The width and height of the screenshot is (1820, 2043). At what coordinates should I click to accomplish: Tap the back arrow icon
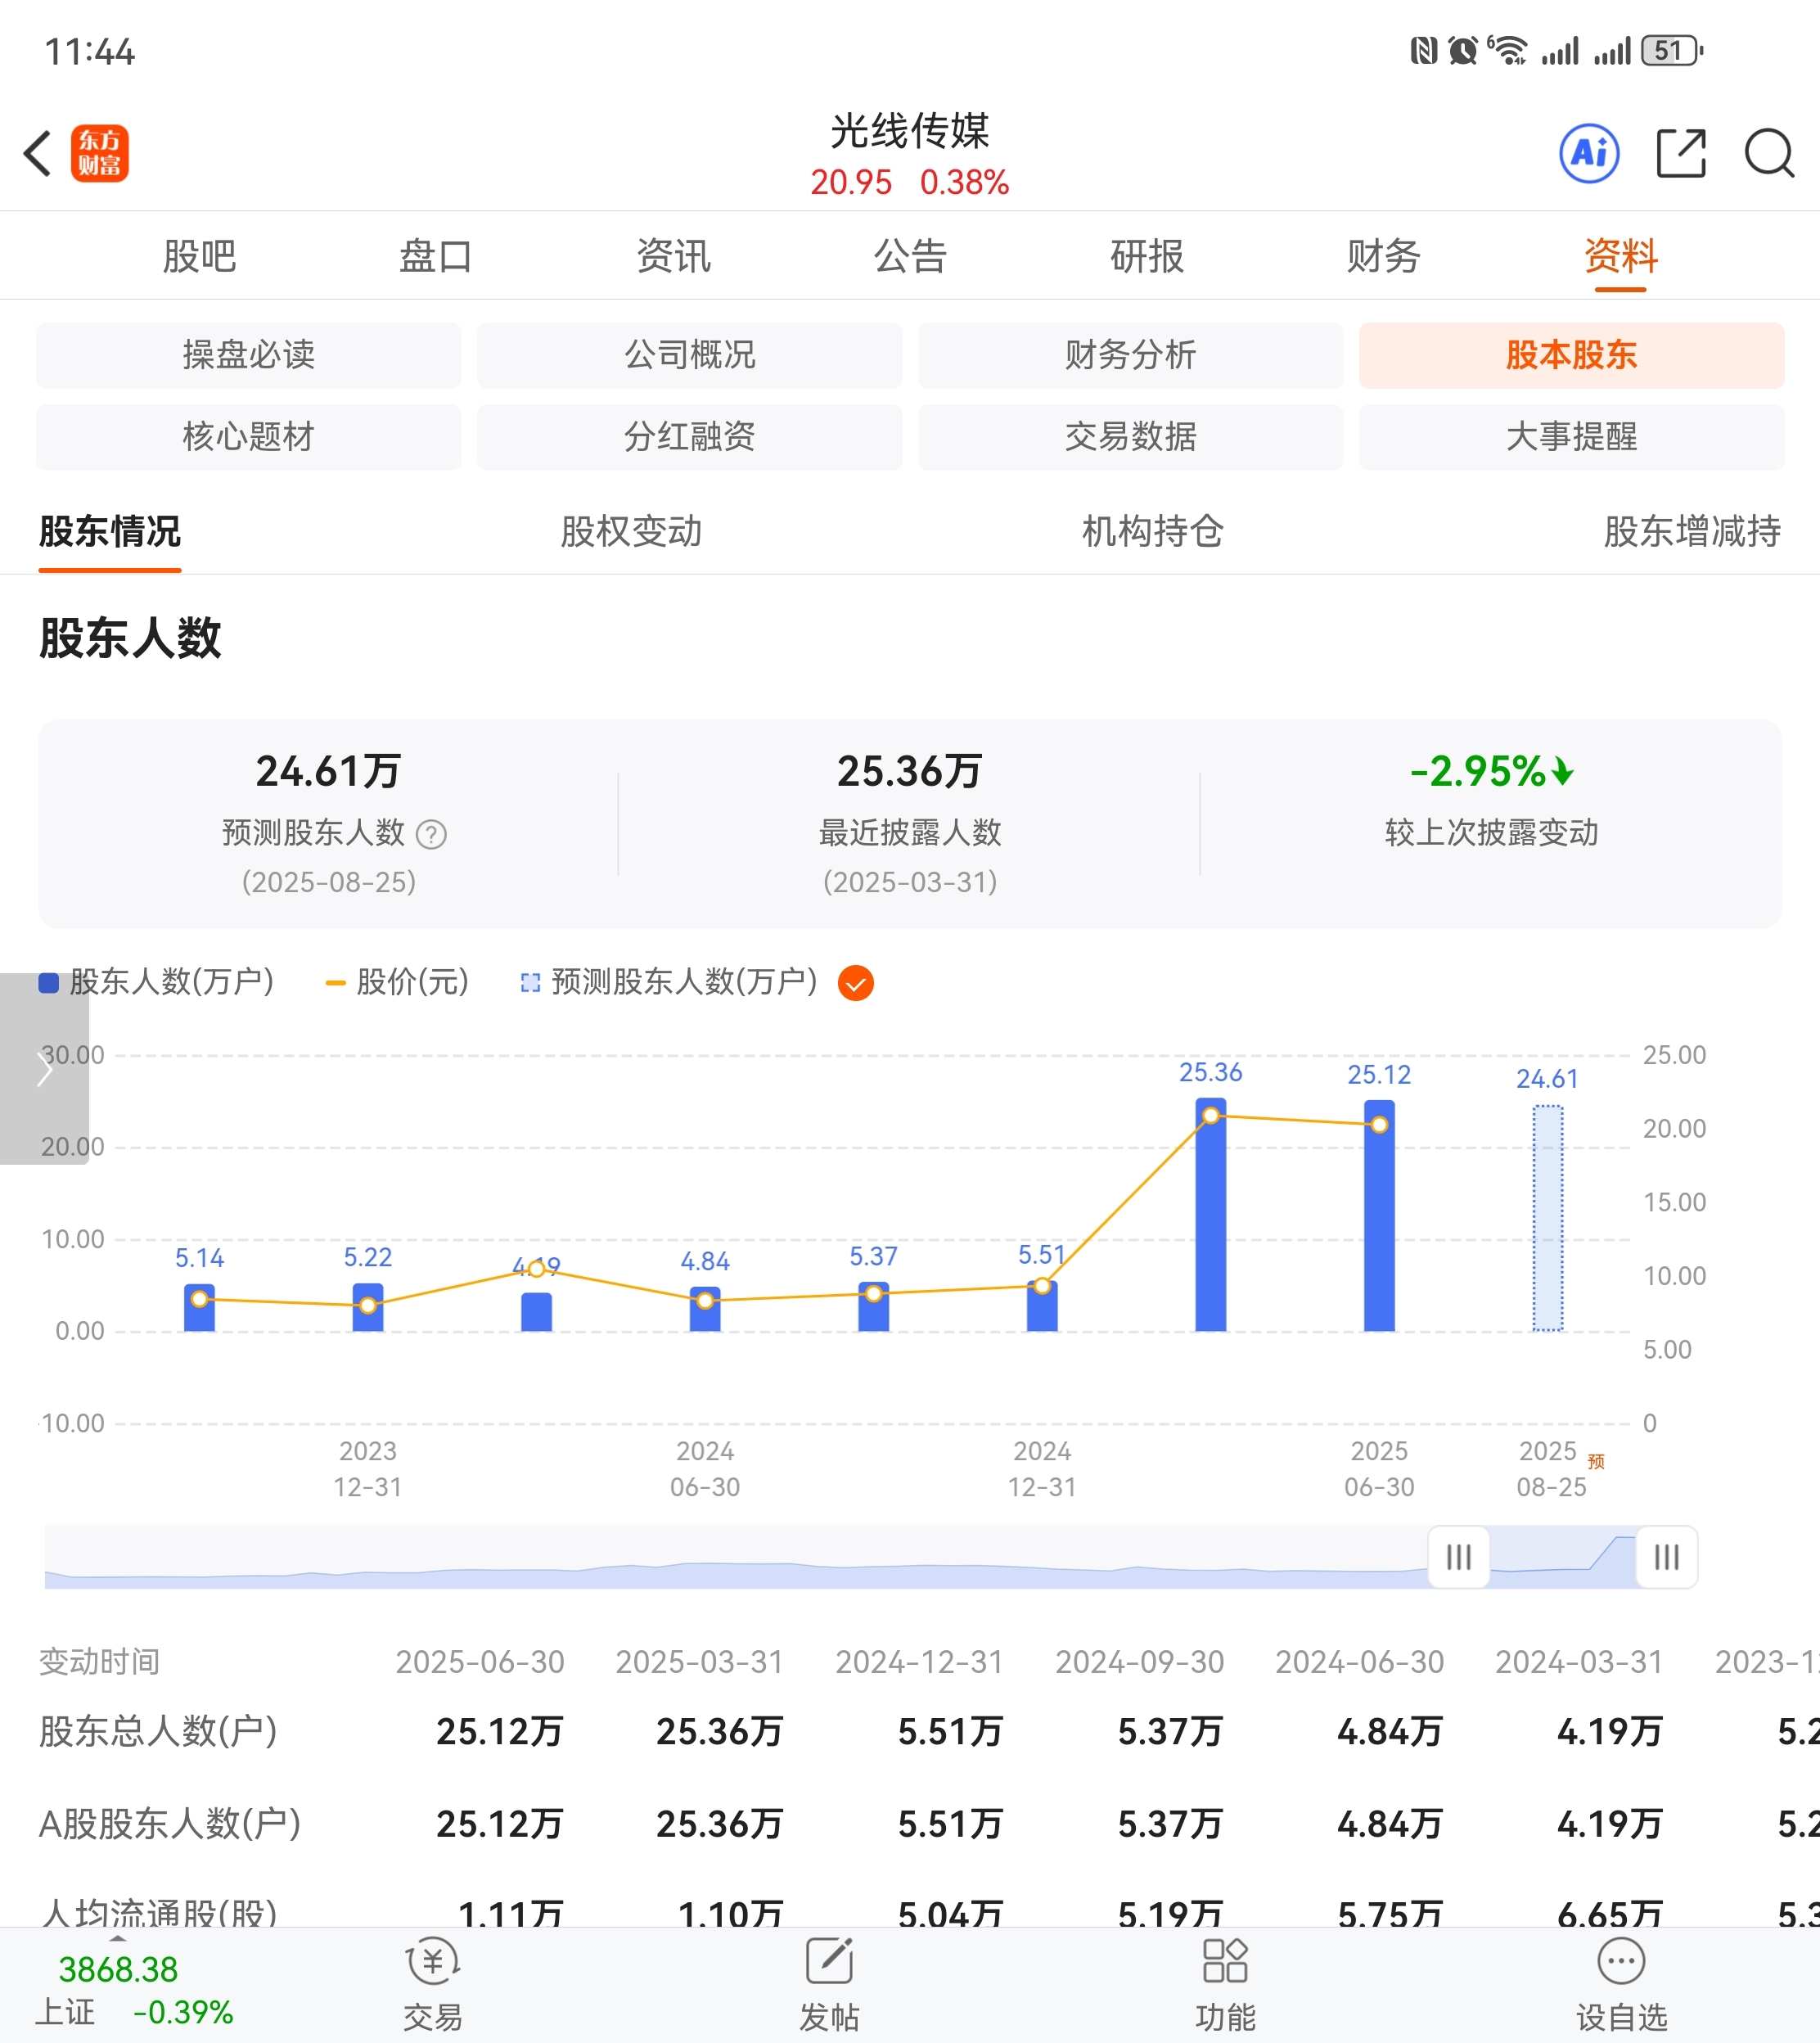[38, 154]
